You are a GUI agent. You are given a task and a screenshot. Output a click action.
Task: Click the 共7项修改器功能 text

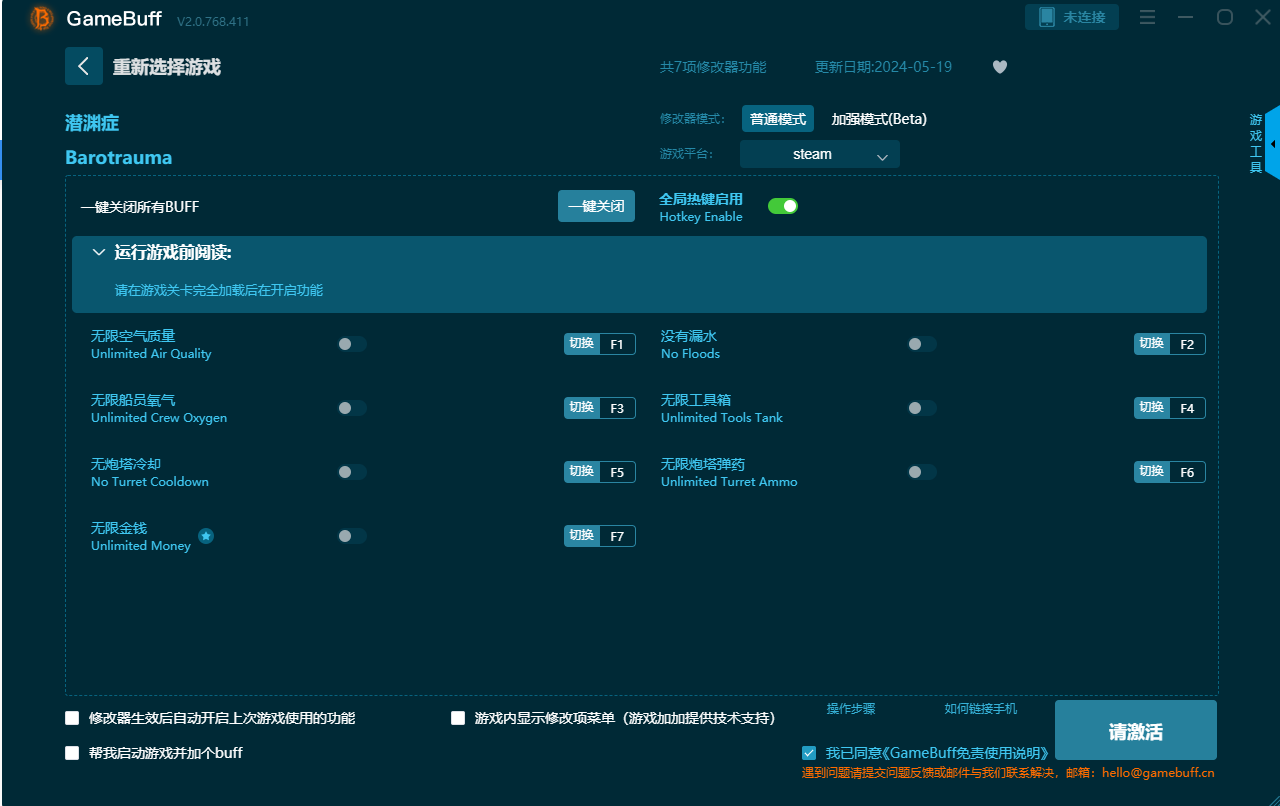(713, 67)
